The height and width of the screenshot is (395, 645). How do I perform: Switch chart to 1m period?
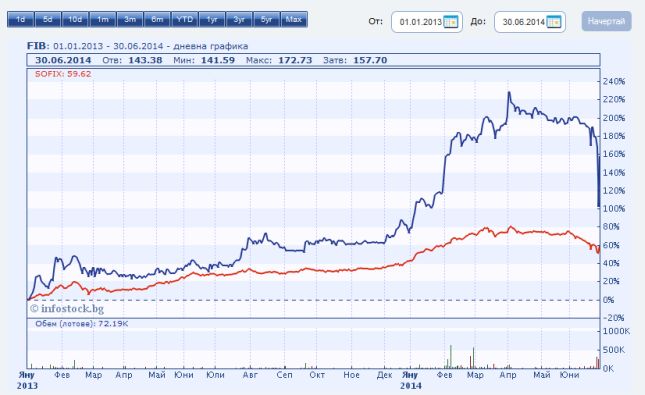(x=102, y=19)
